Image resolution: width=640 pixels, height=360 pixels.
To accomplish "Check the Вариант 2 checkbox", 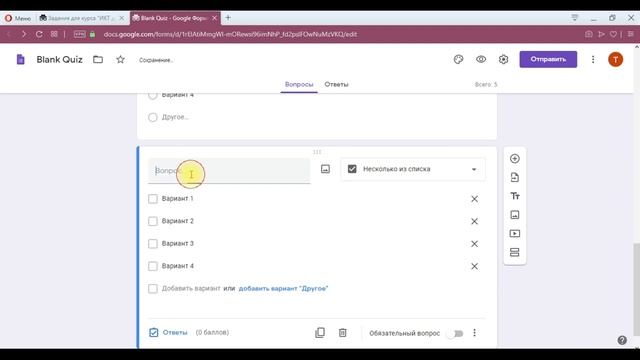I will tap(153, 221).
